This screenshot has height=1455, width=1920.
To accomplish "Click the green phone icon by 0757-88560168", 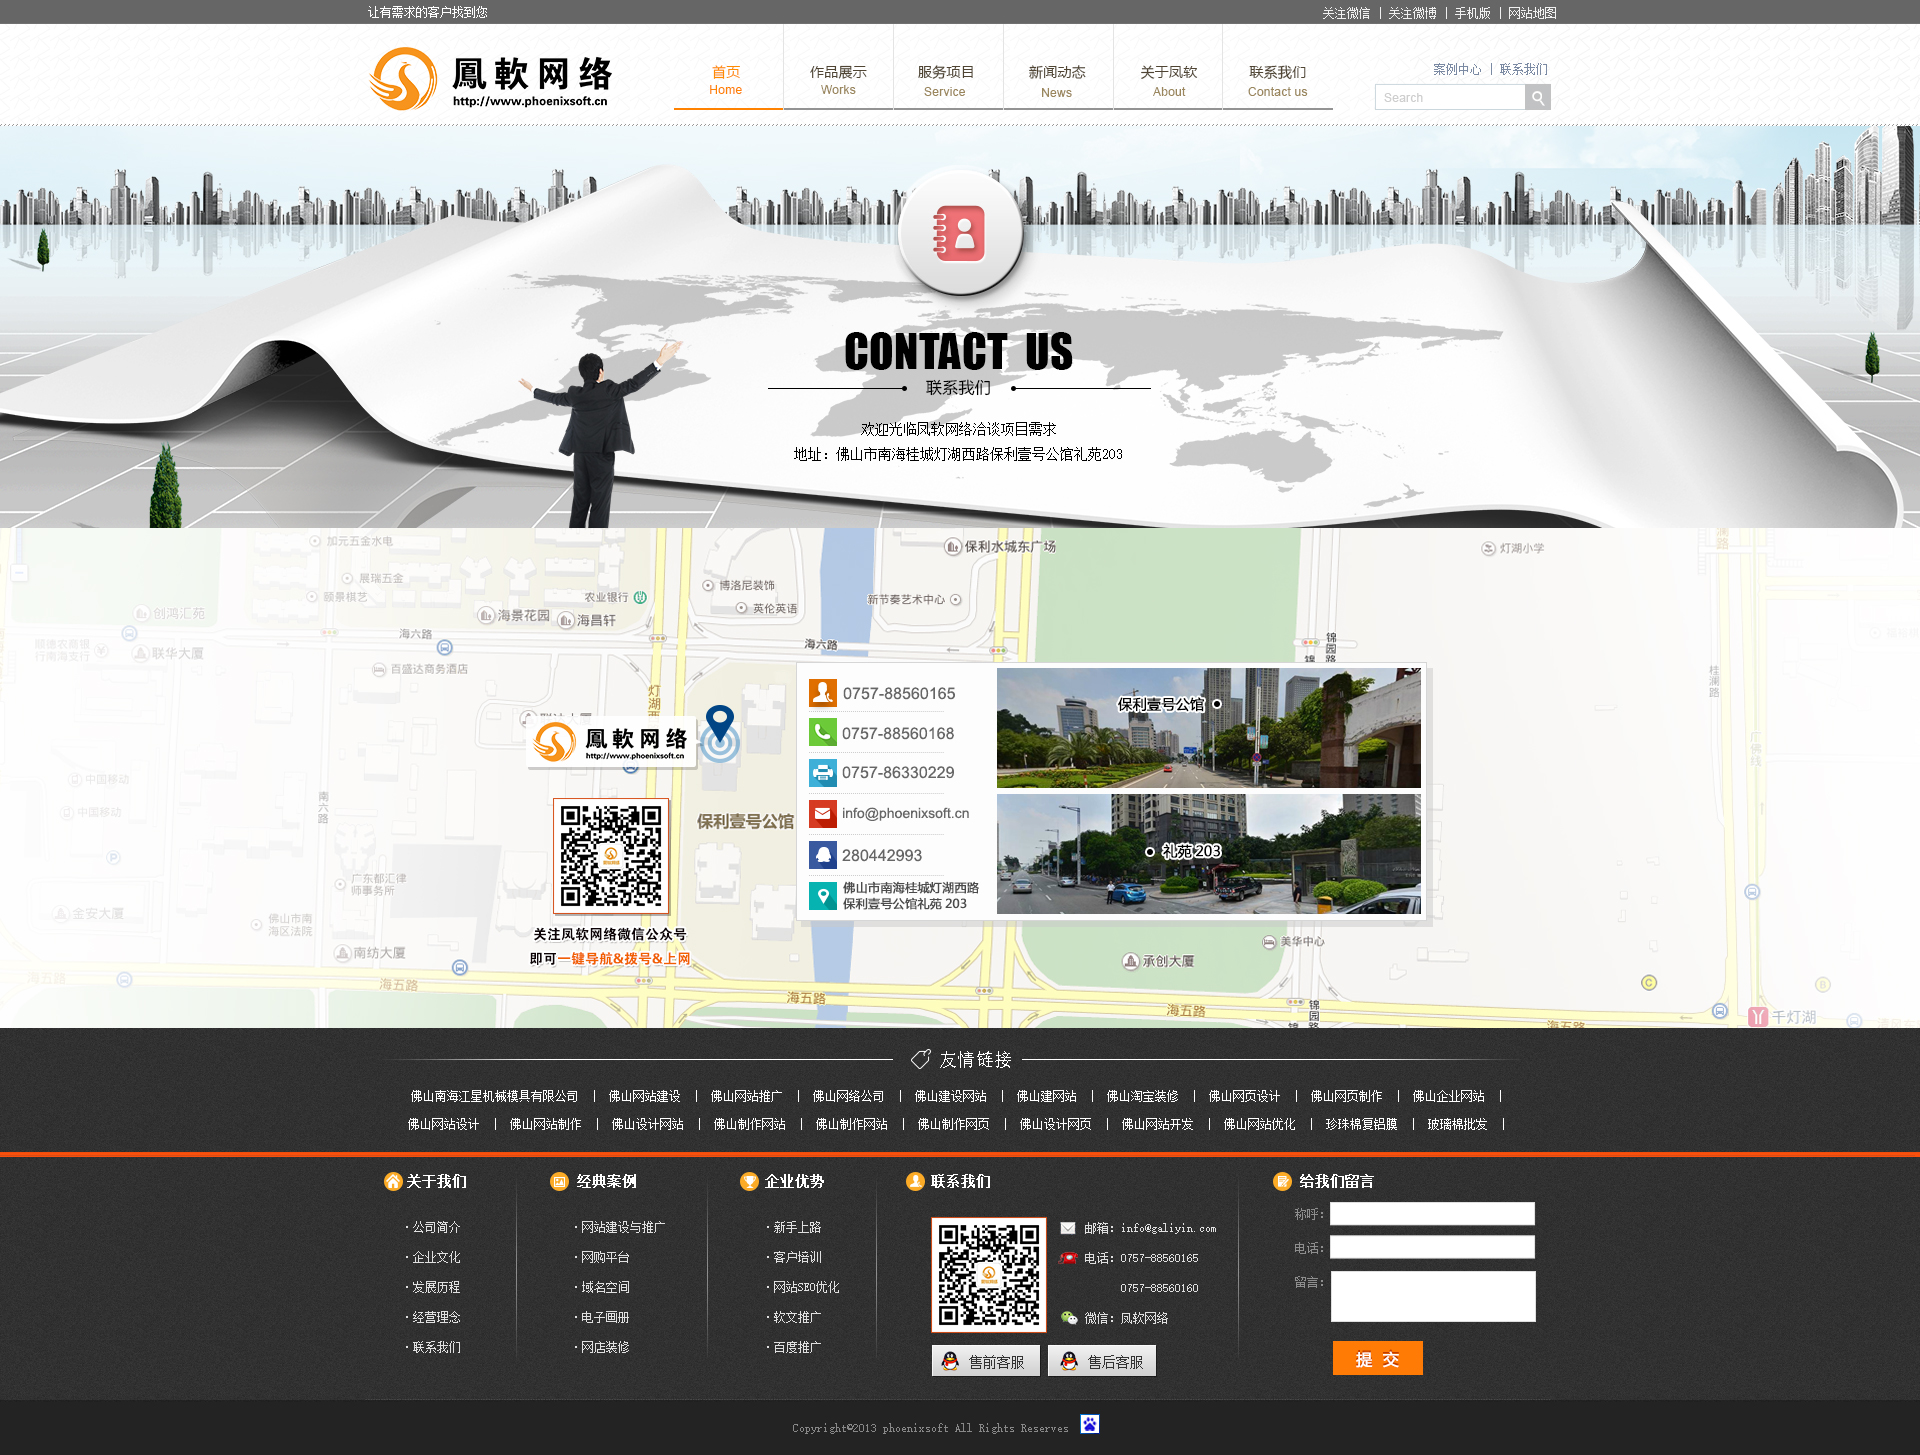I will click(822, 732).
